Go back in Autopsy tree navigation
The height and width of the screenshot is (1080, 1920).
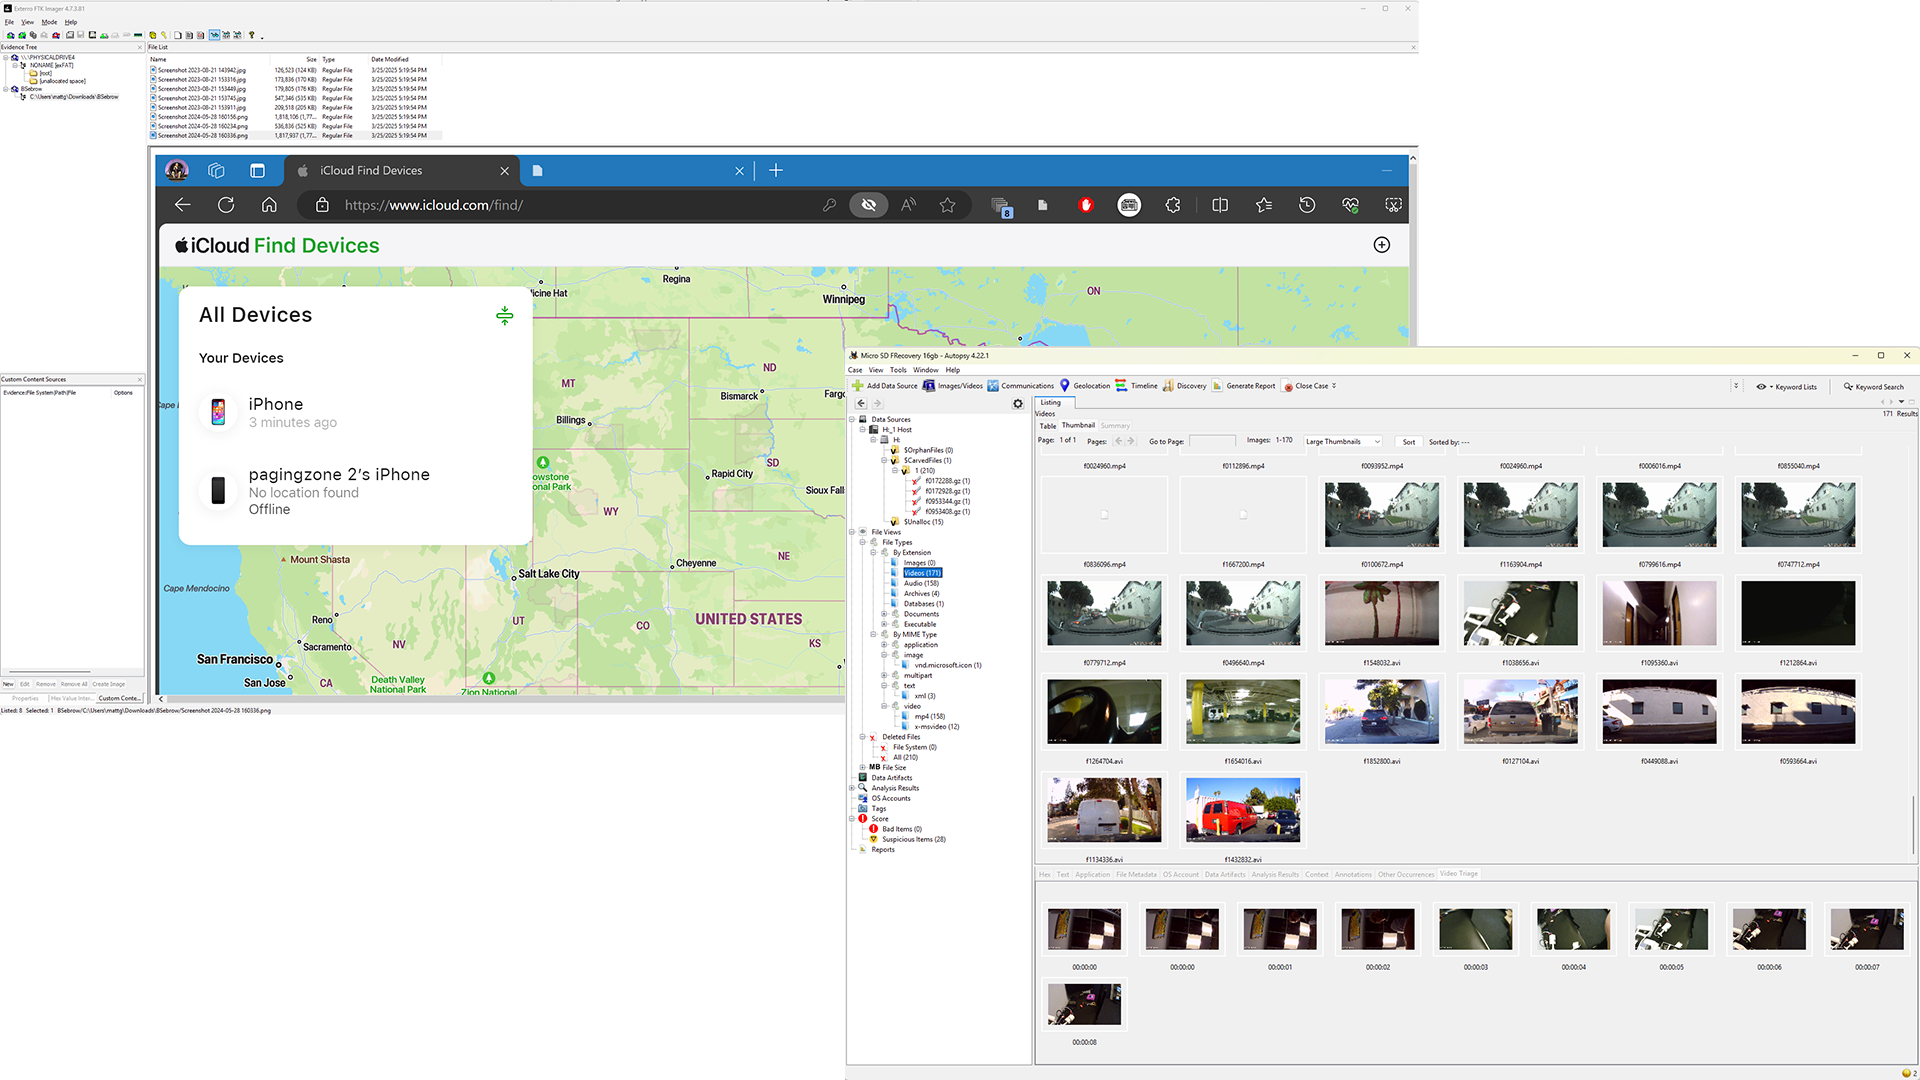click(x=861, y=404)
